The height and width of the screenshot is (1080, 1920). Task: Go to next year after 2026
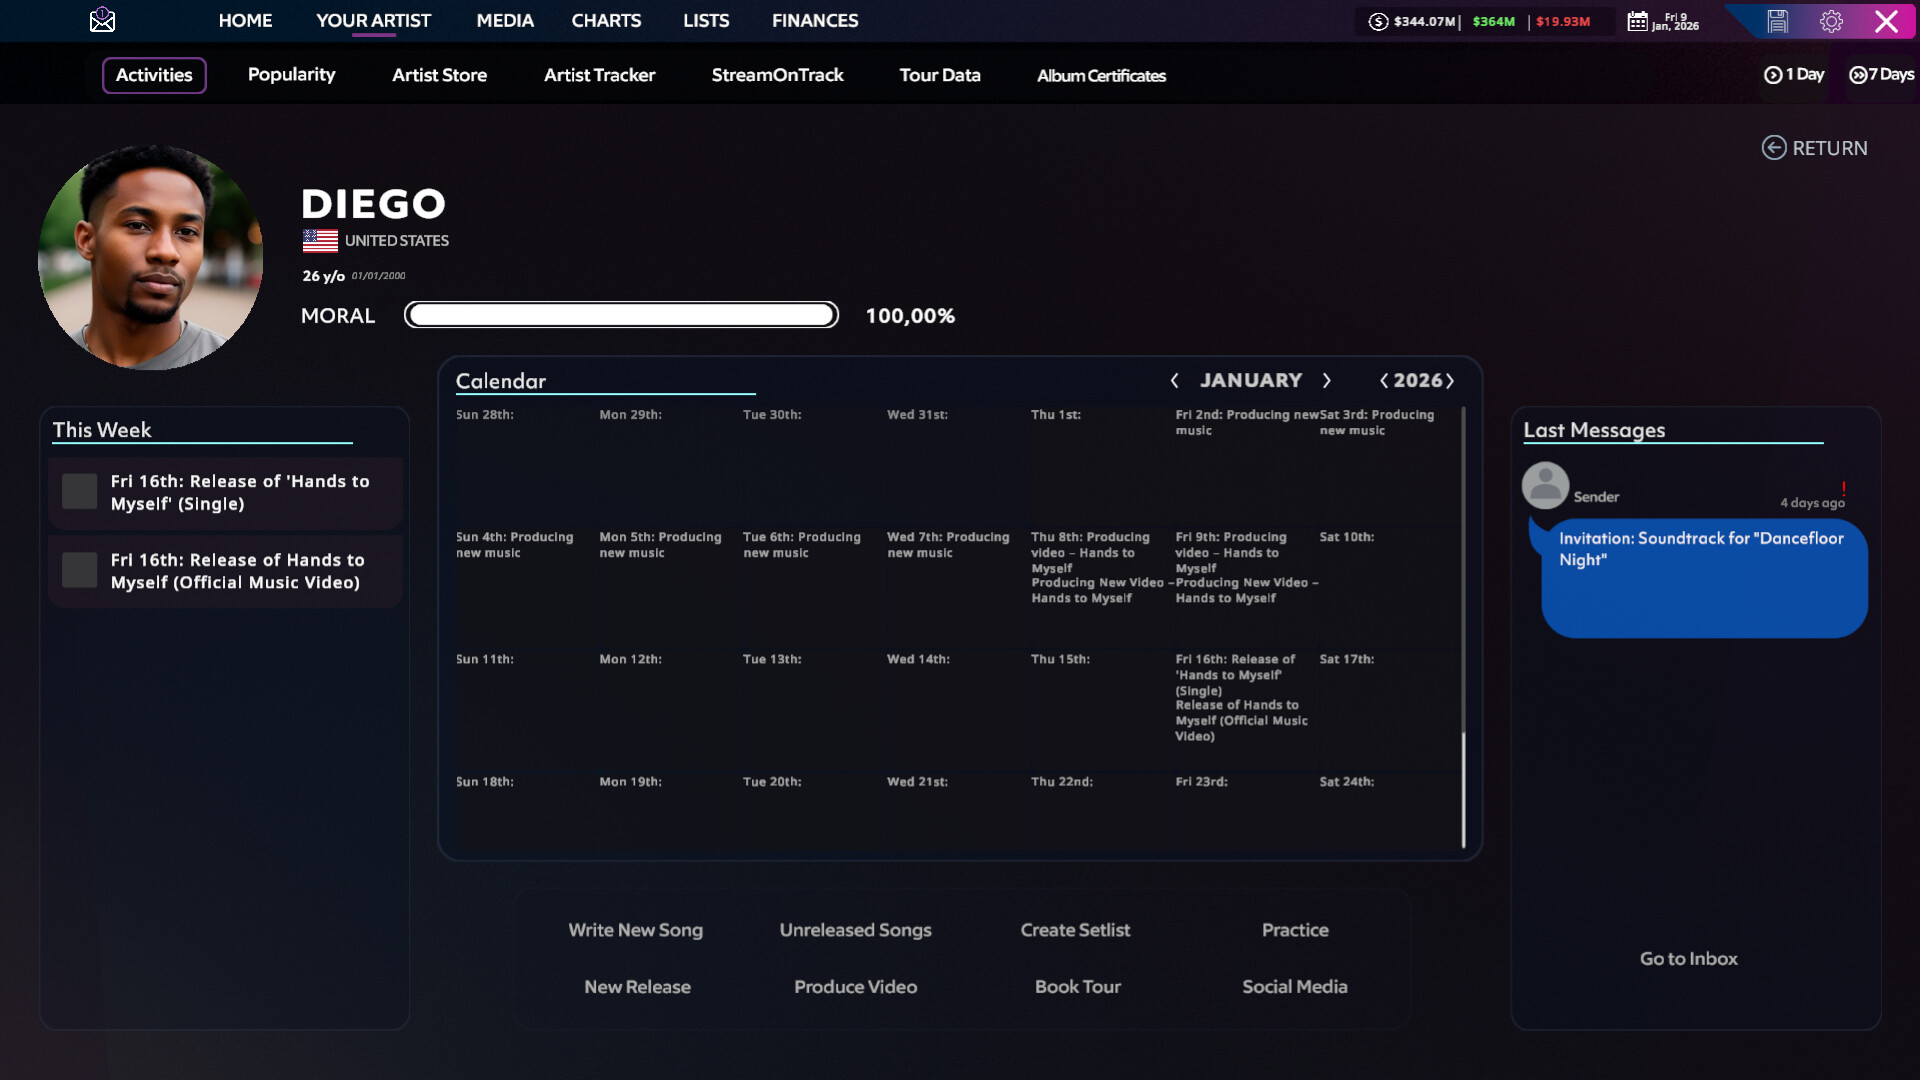pos(1450,381)
